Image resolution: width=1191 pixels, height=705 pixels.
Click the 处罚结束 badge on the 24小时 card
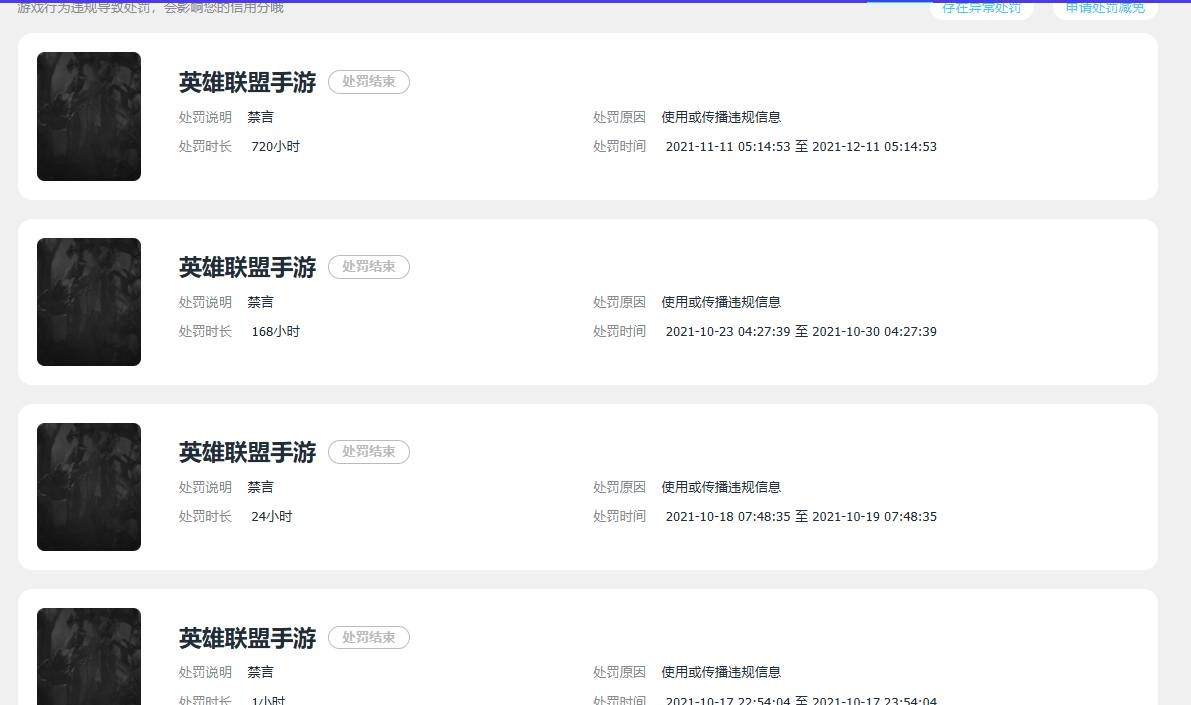[x=368, y=451]
